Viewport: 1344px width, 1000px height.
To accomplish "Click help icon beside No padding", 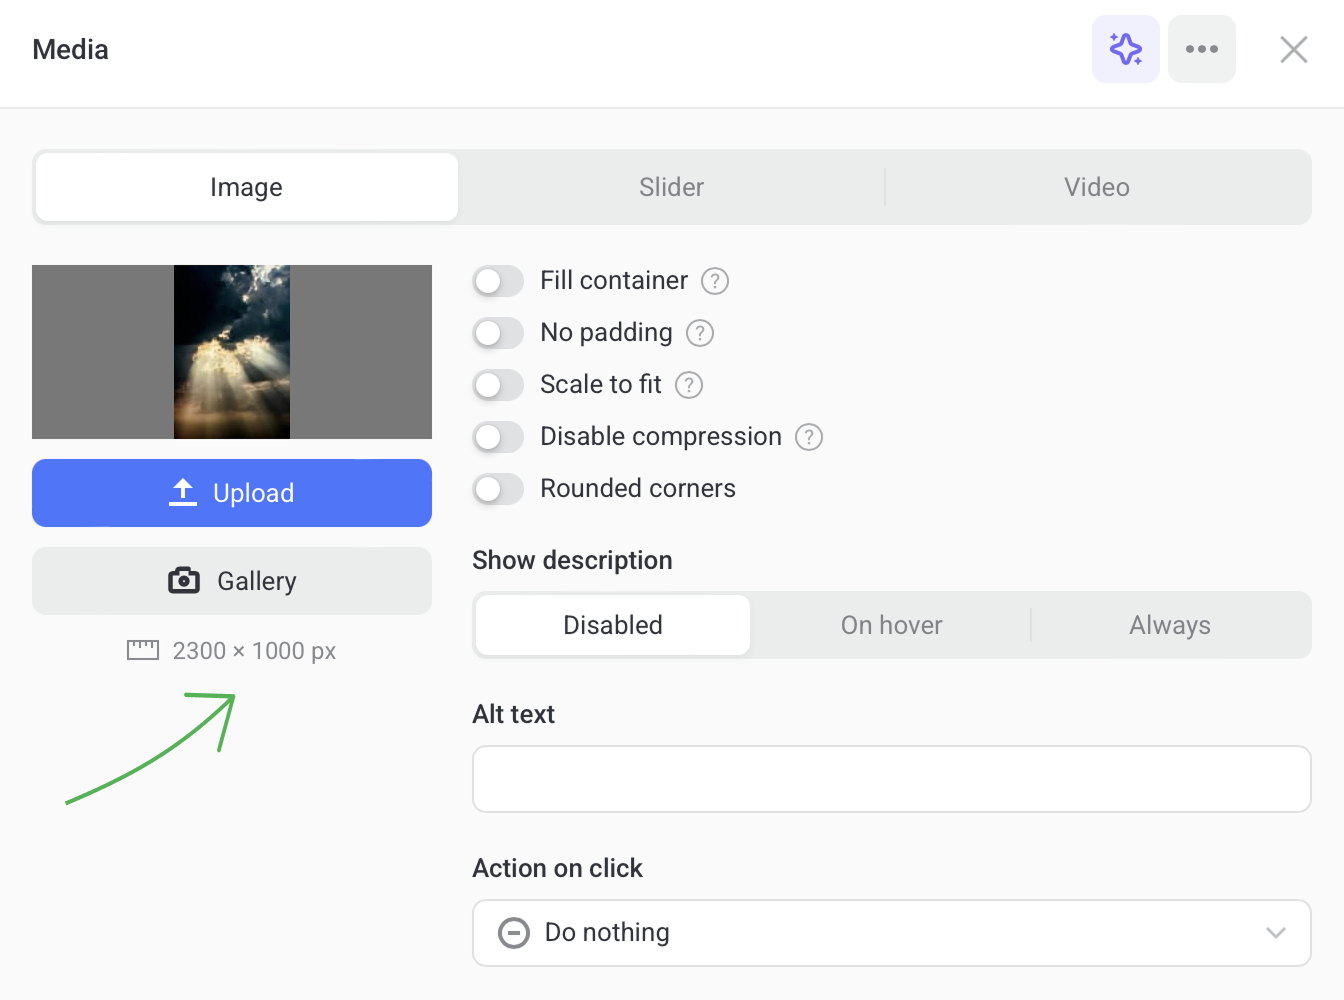I will [x=700, y=333].
